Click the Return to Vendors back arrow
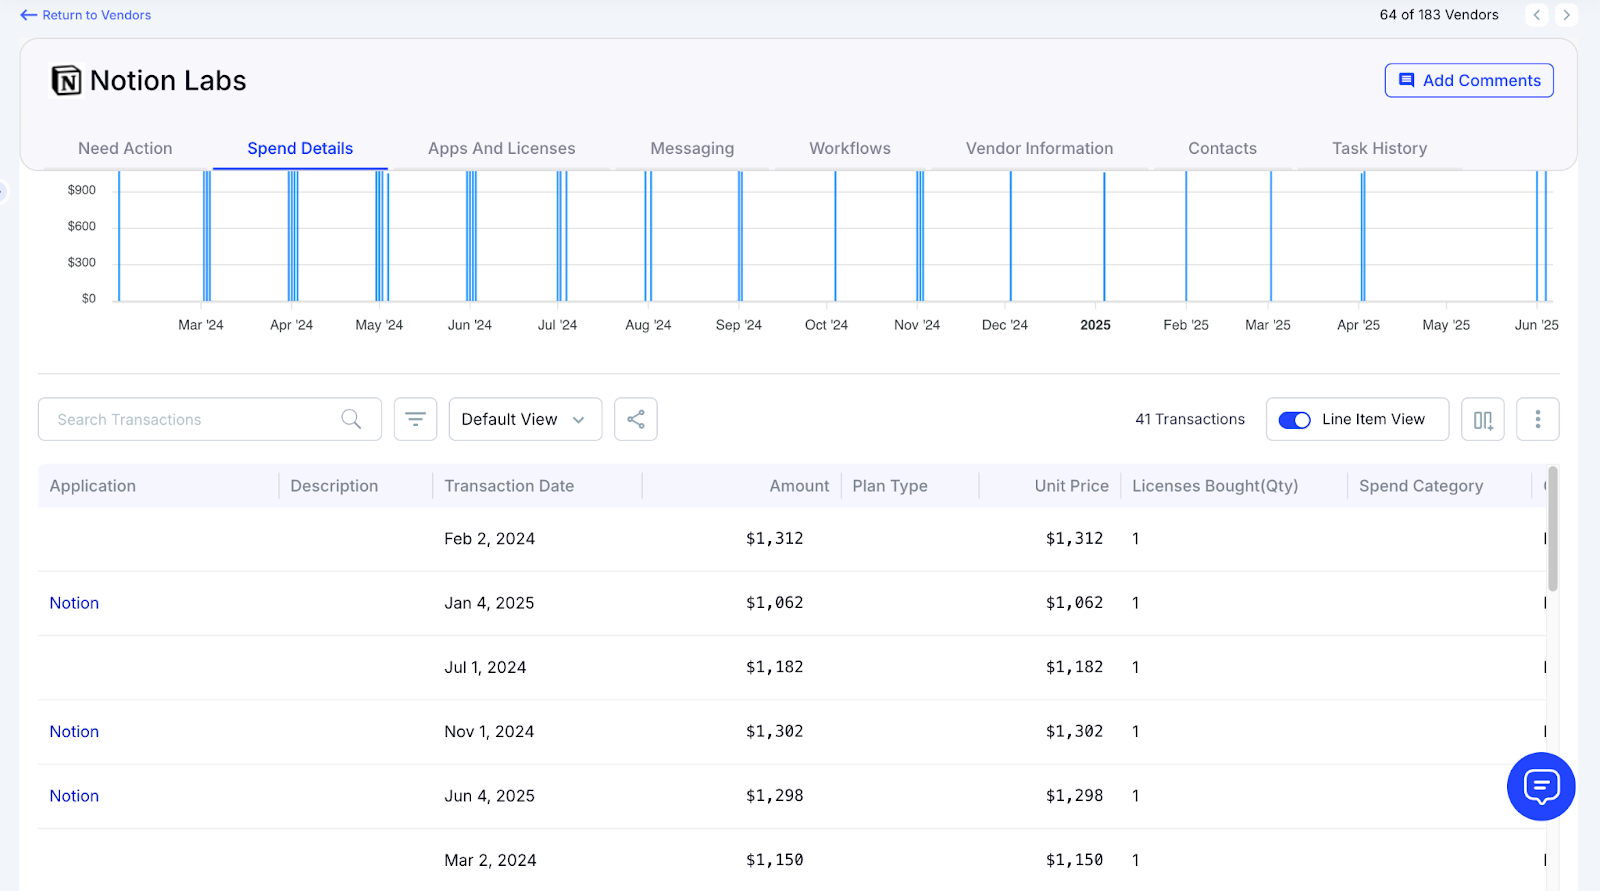Screen dimensions: 1600x891 tap(28, 15)
